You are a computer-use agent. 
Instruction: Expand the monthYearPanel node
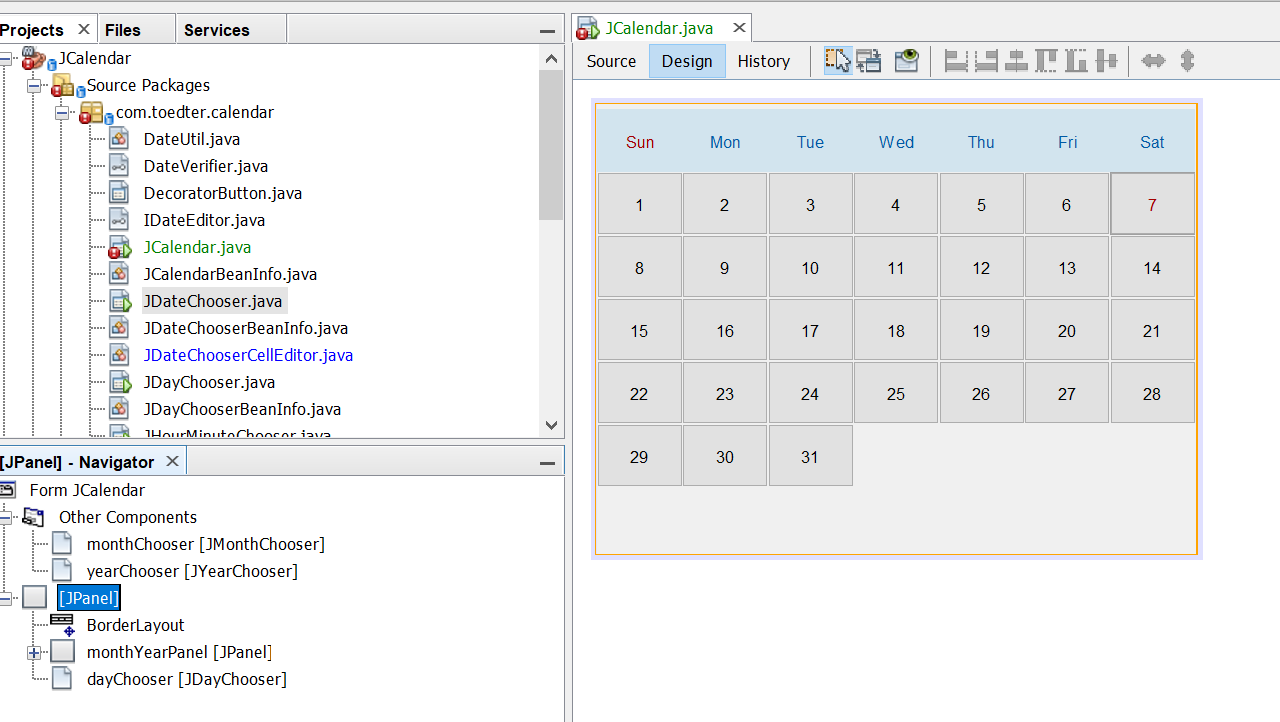click(34, 652)
